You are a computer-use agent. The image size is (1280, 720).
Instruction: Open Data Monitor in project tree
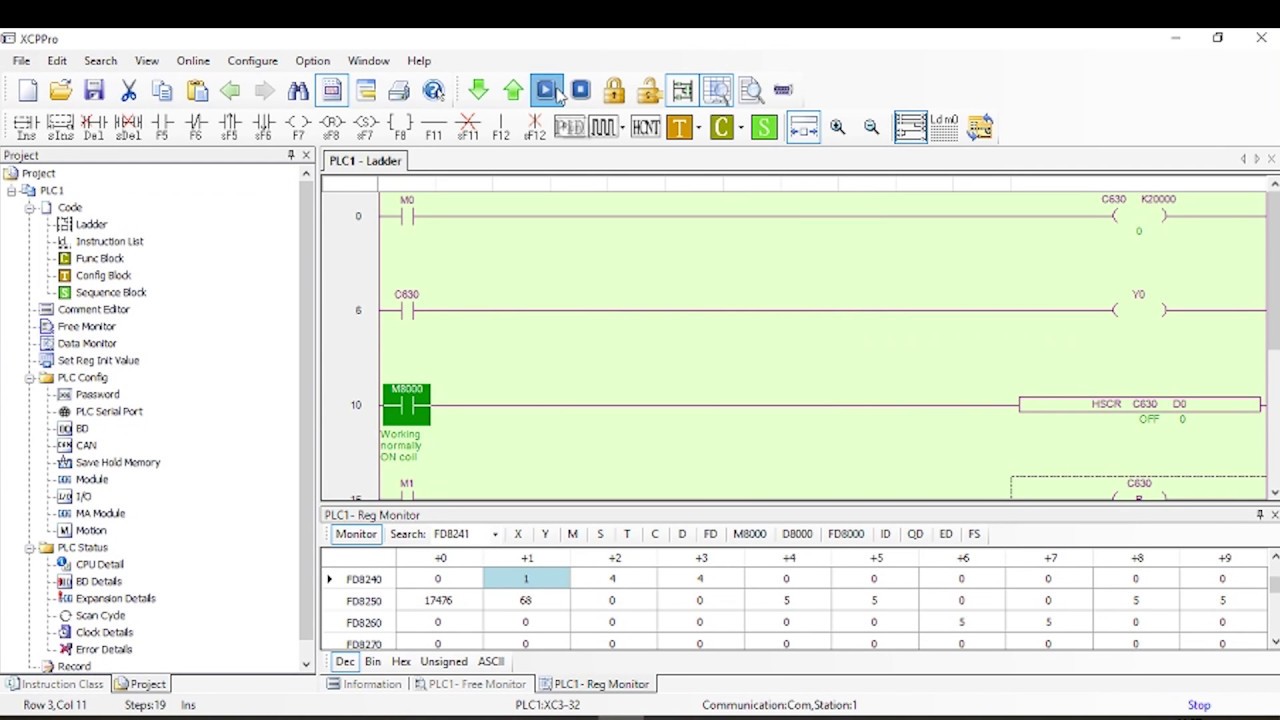point(87,343)
